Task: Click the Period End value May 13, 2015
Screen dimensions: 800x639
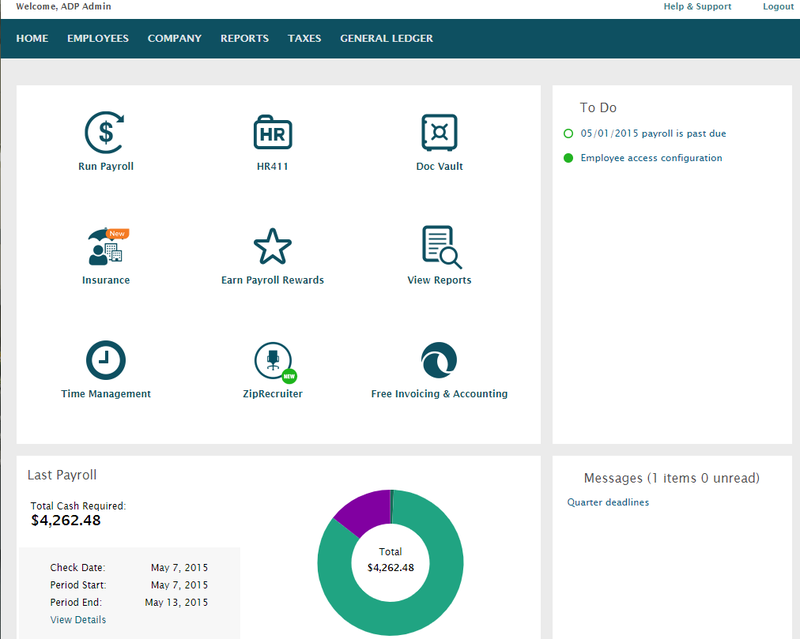Action: 176,602
